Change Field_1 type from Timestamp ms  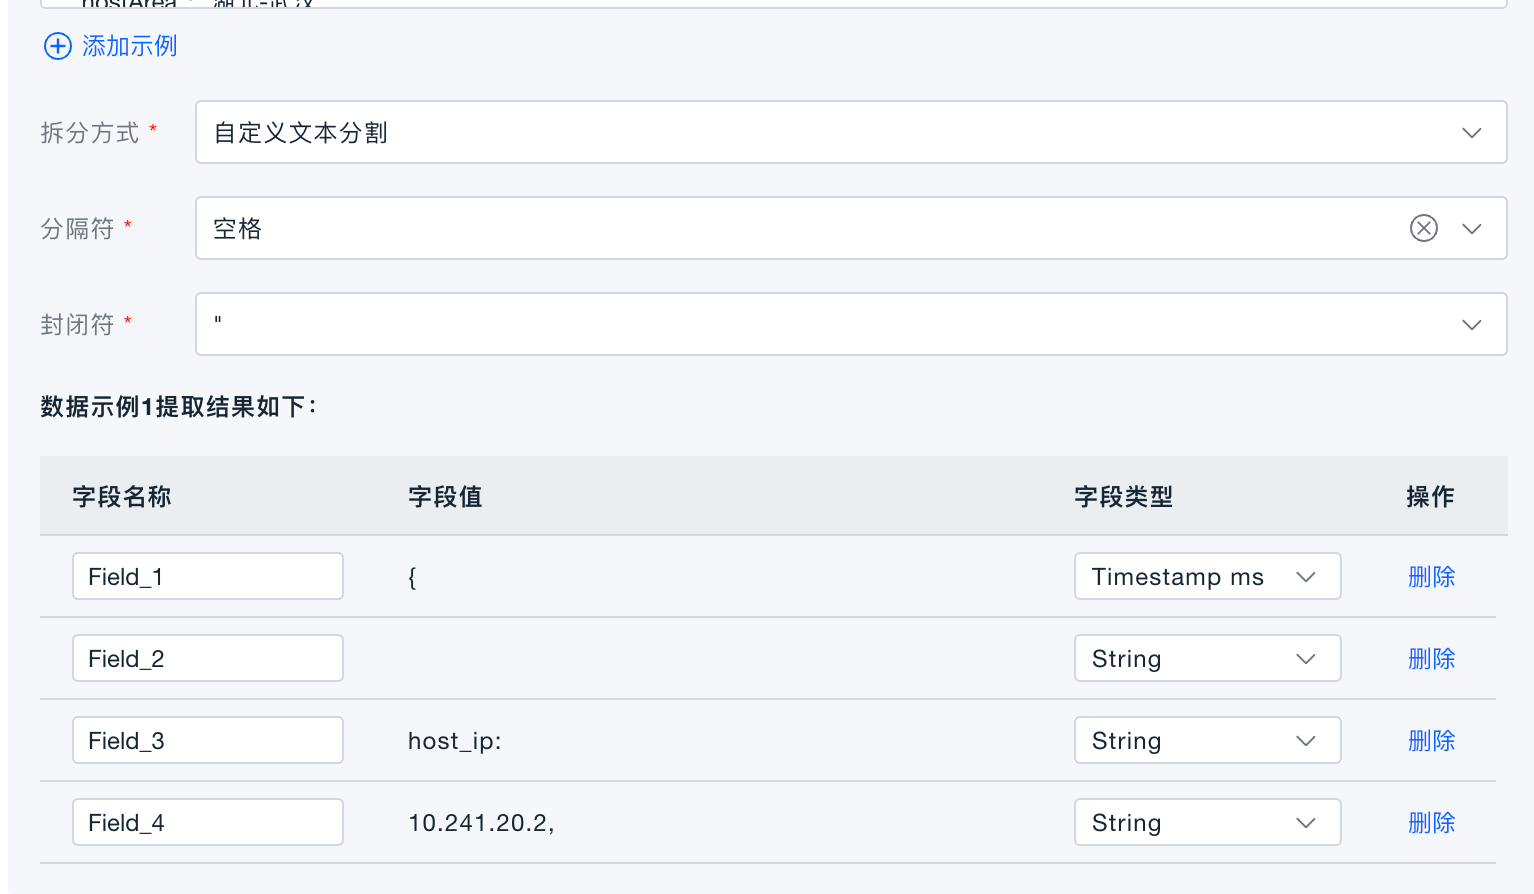coord(1207,576)
